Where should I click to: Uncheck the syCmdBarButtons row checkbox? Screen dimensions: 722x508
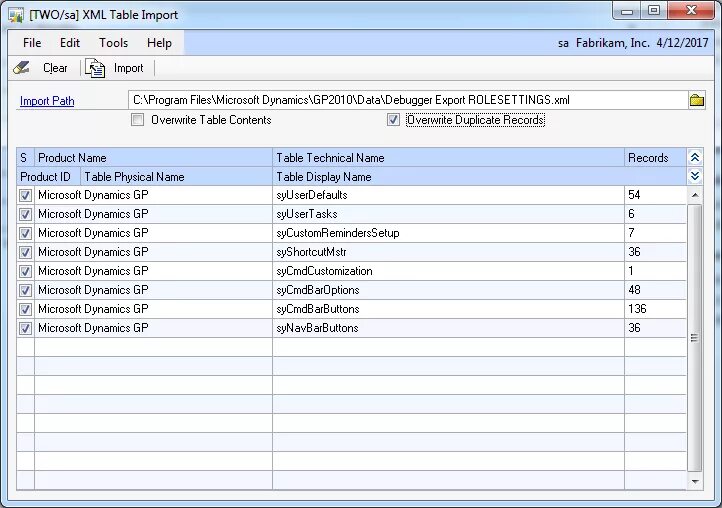point(25,309)
